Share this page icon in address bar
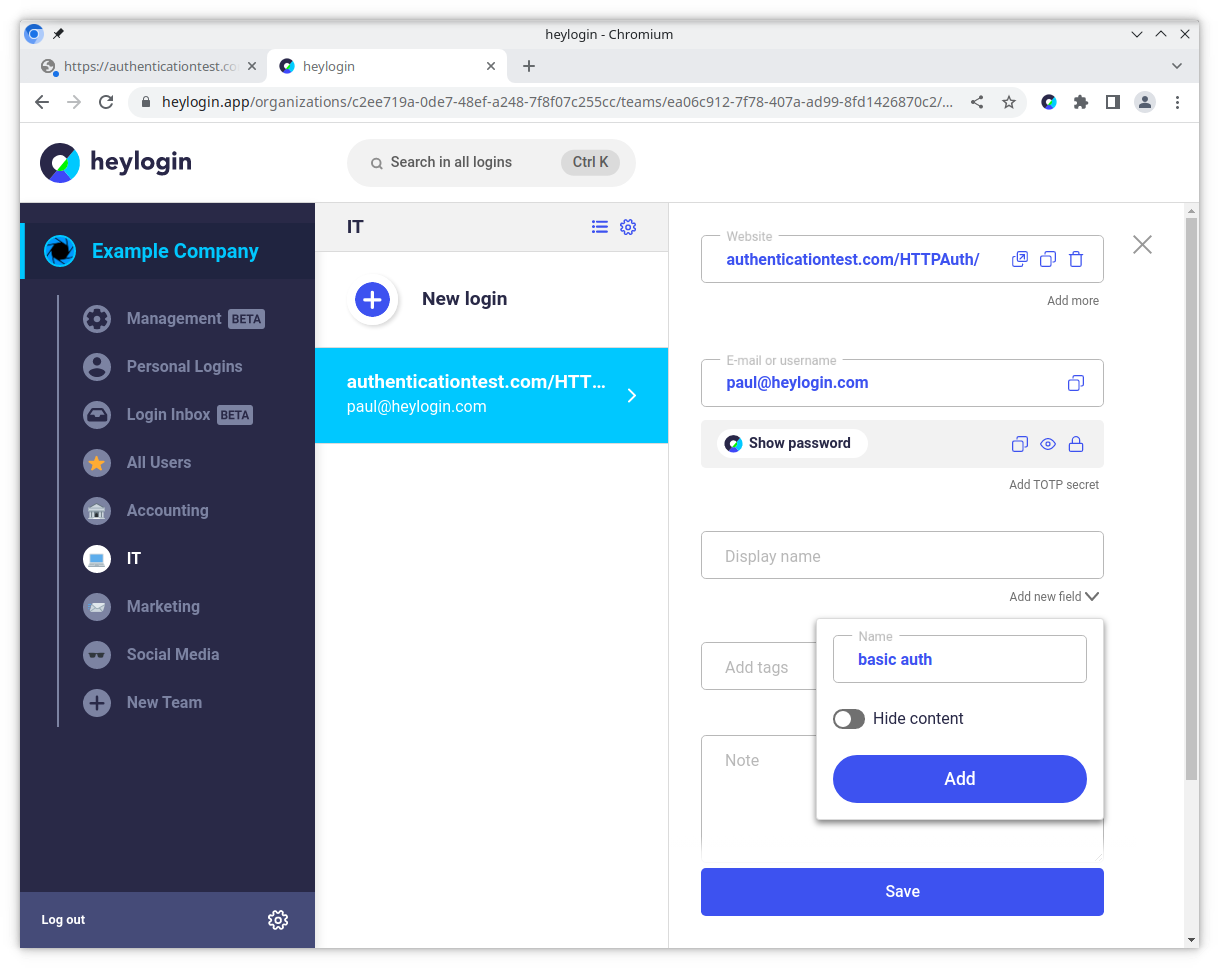The height and width of the screenshot is (968, 1219). [977, 102]
